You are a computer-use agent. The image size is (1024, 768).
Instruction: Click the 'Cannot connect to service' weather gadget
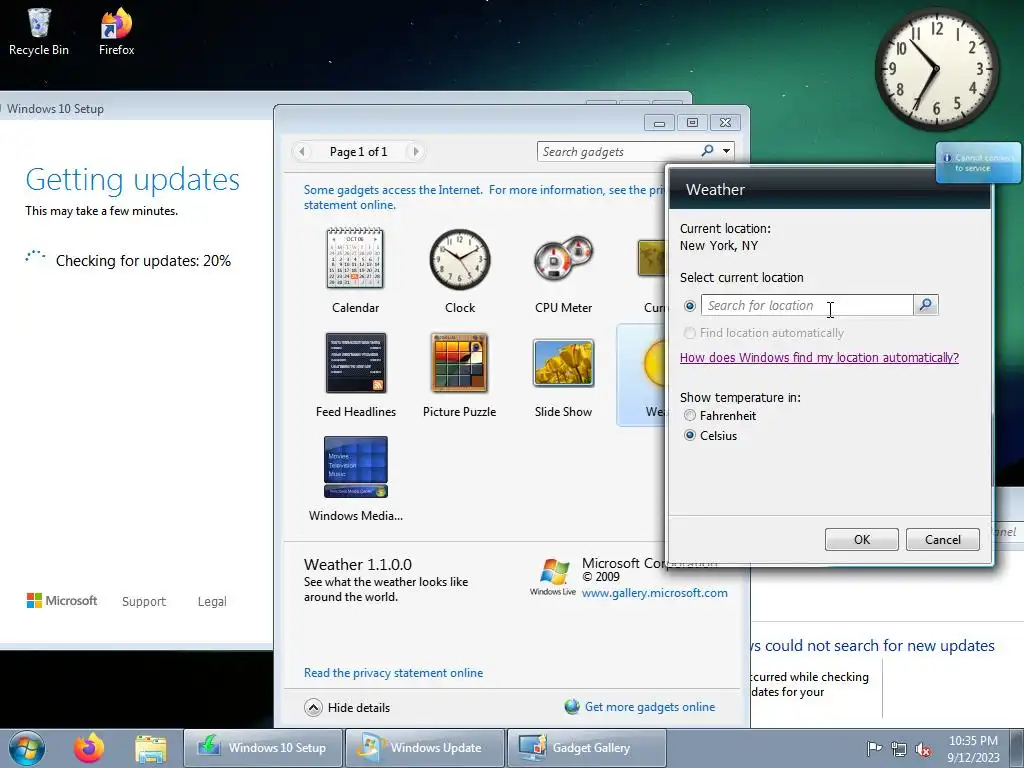[x=978, y=163]
